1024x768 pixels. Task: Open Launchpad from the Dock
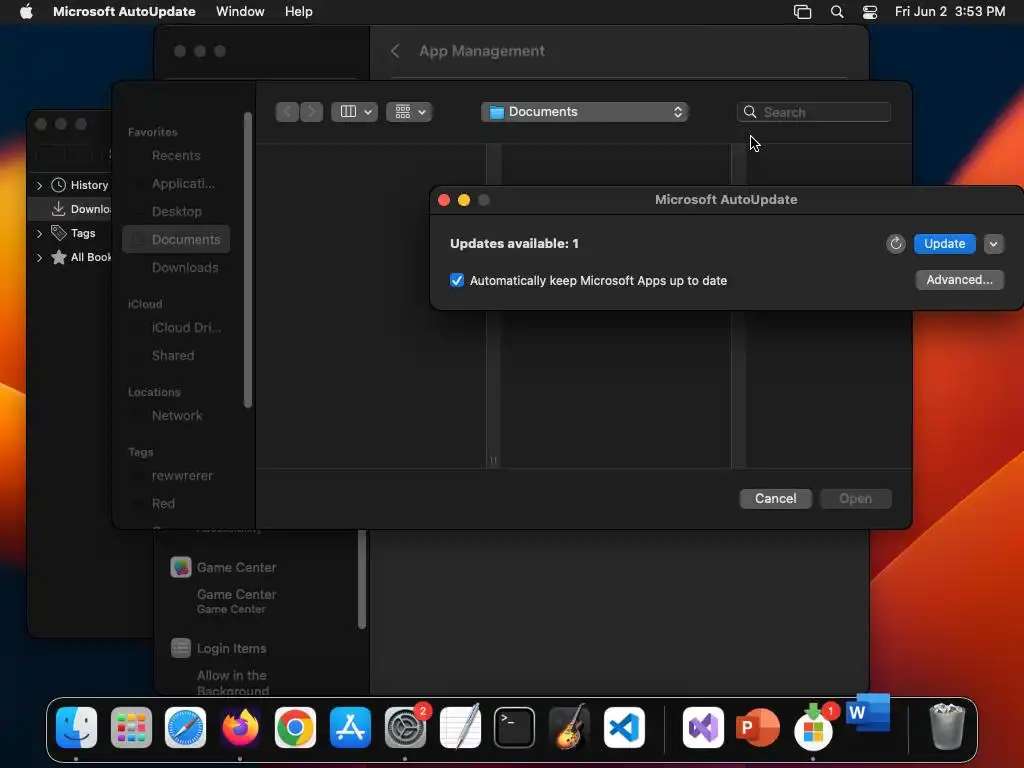click(131, 728)
